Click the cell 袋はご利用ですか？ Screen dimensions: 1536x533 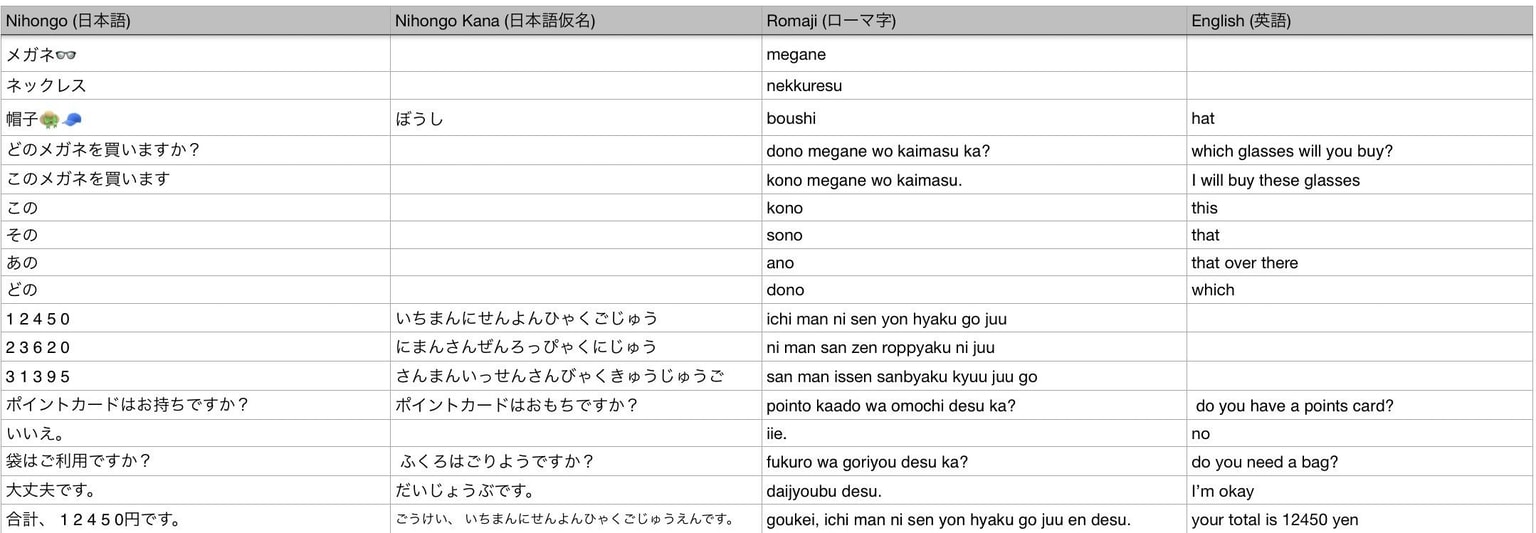[196, 461]
